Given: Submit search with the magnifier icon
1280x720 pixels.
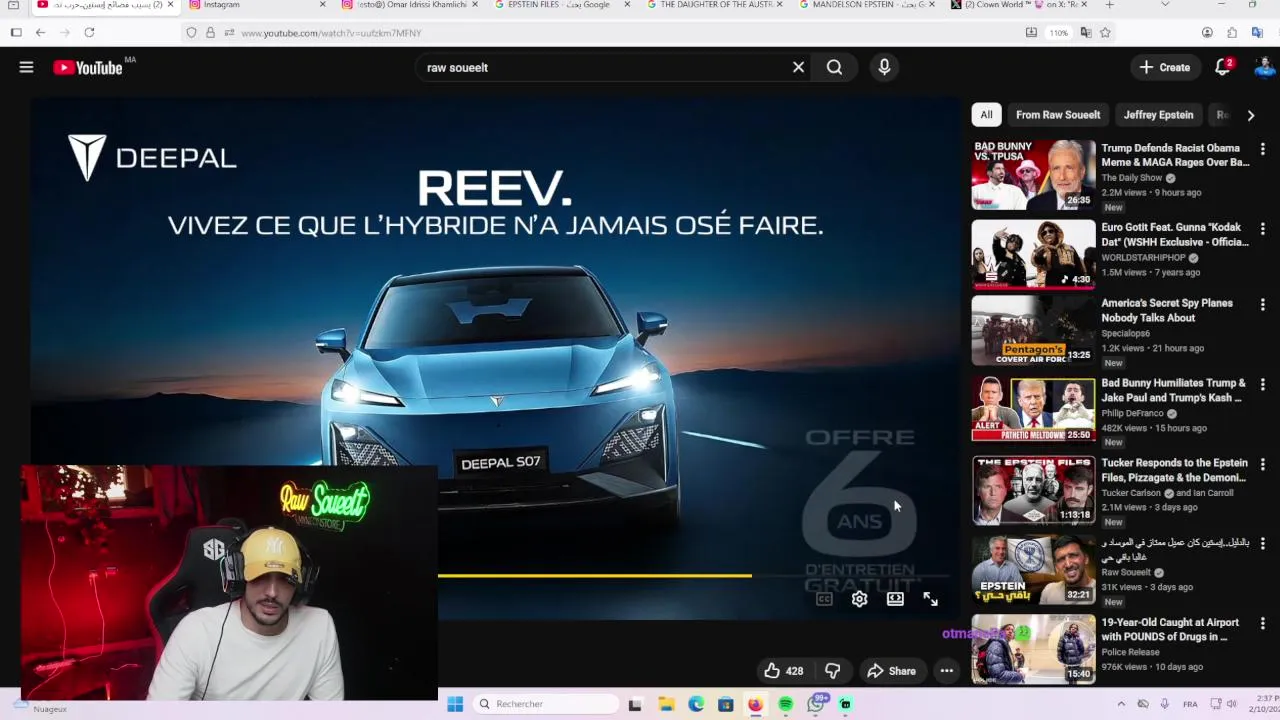Looking at the screenshot, I should (834, 67).
